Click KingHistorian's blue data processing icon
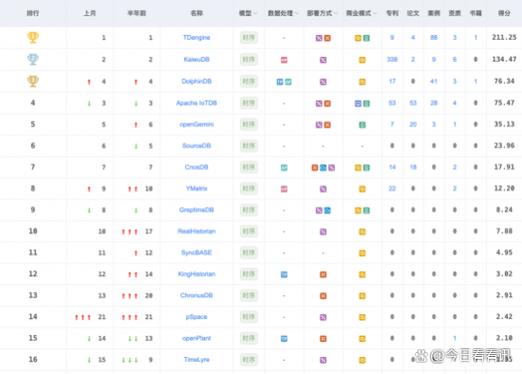This screenshot has height=374, width=522. click(x=284, y=275)
